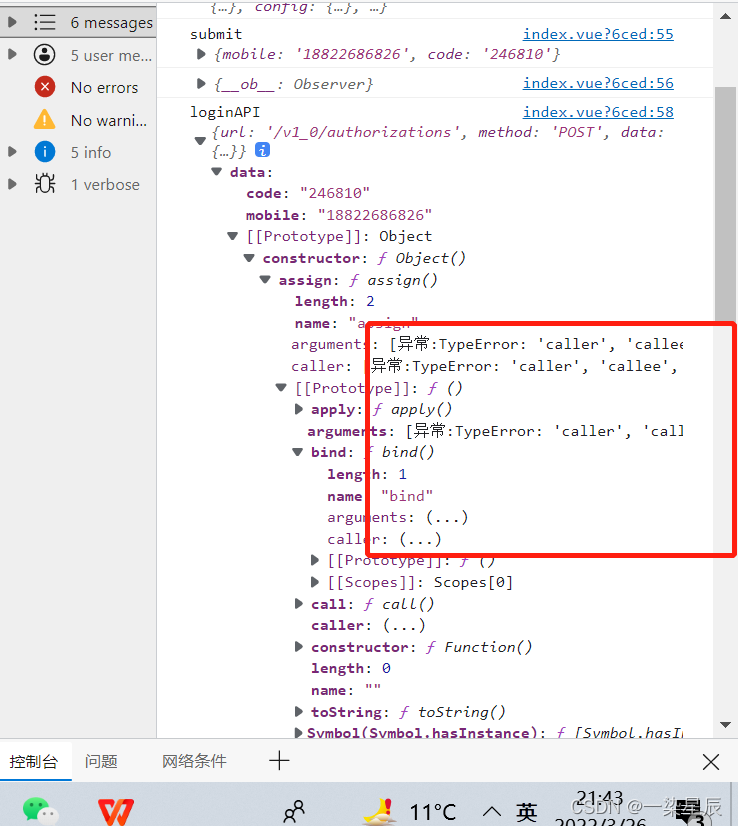Collapse the data property node
The image size is (738, 826).
pos(217,171)
